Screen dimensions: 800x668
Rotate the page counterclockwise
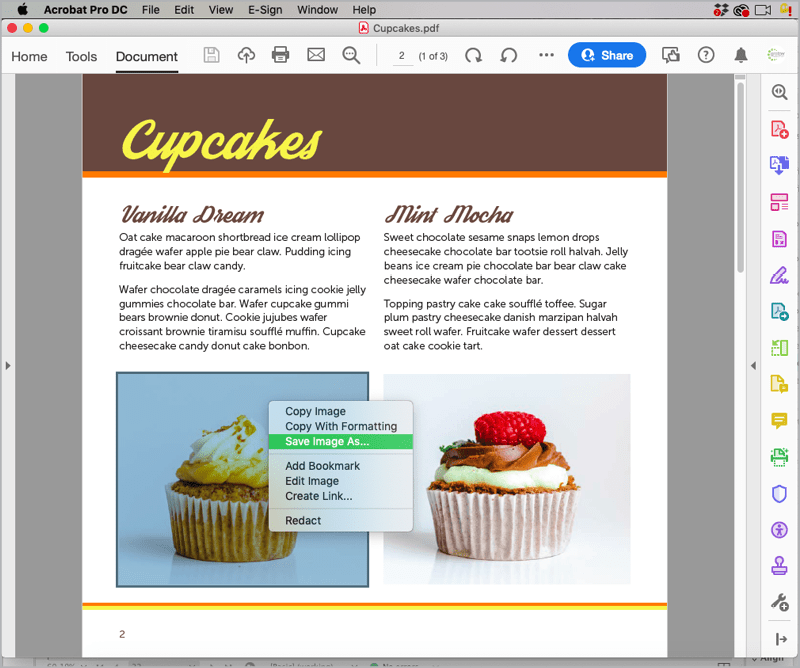pos(509,55)
